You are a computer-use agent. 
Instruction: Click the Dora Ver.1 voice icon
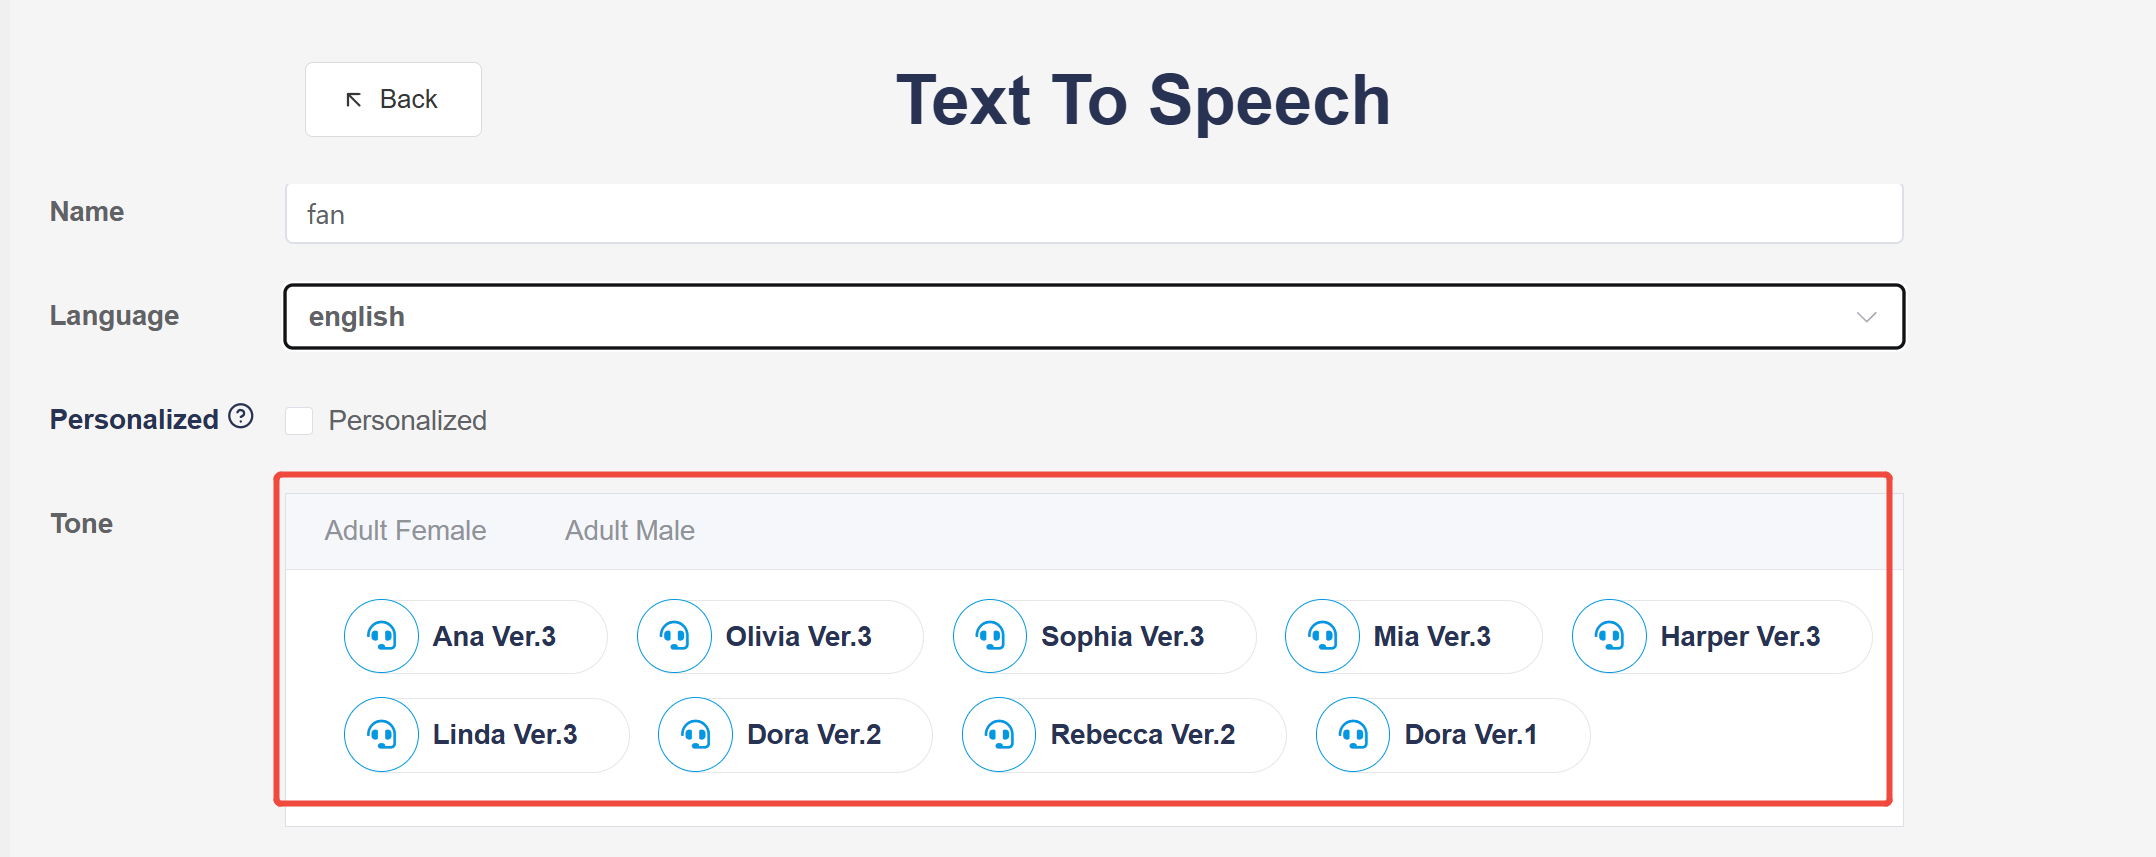[x=1353, y=735]
